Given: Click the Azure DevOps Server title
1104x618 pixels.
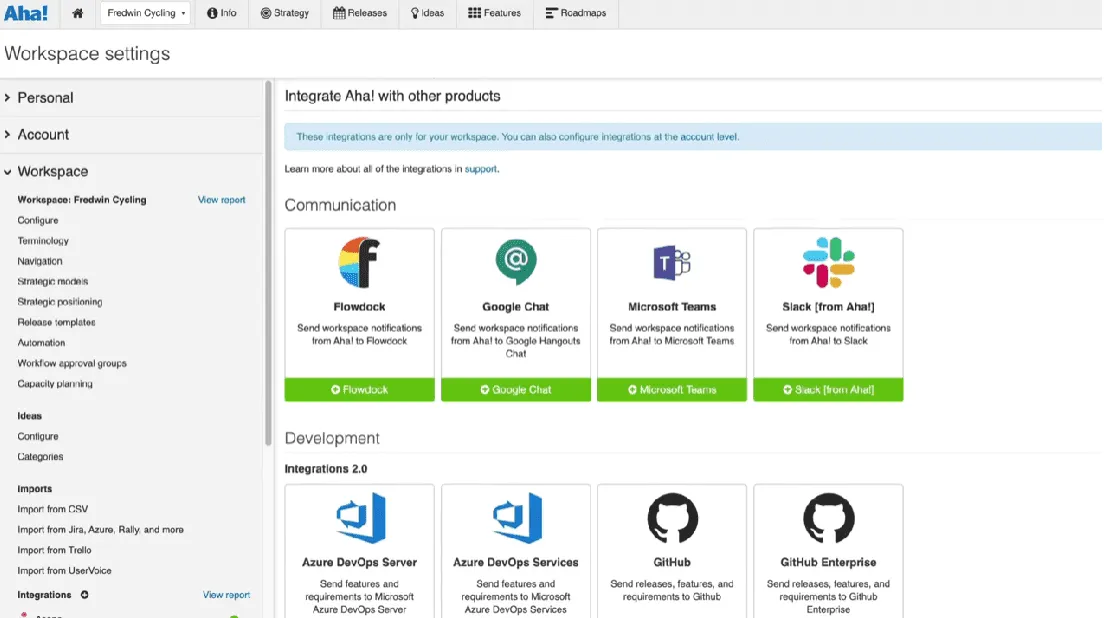Looking at the screenshot, I should pyautogui.click(x=359, y=562).
